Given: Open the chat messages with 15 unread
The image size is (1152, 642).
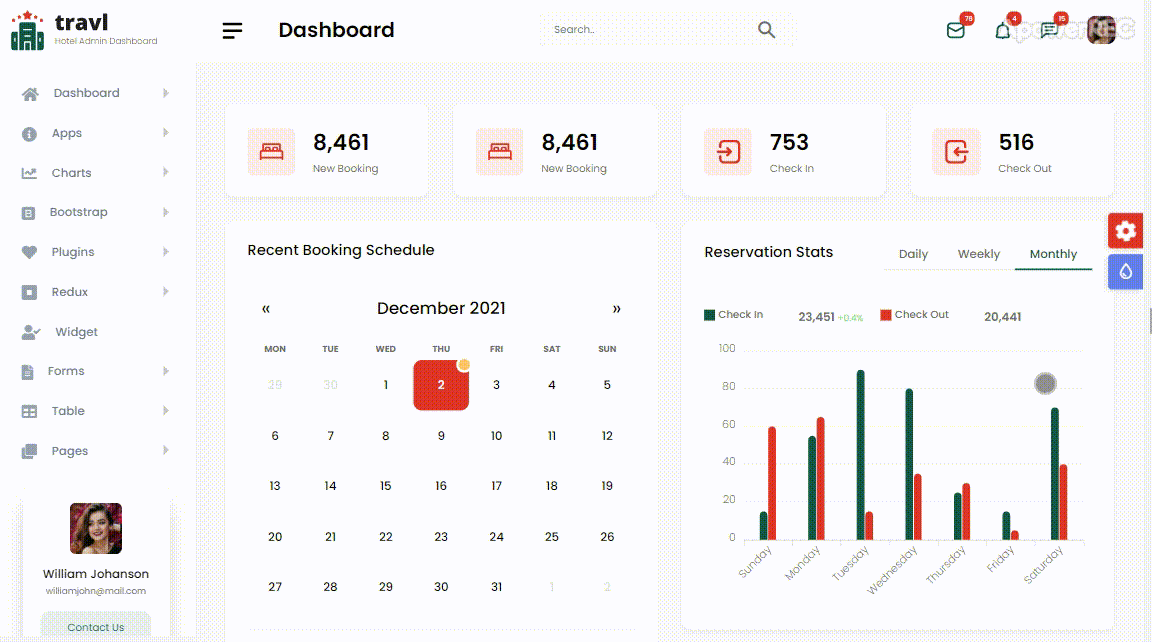Looking at the screenshot, I should tap(1048, 31).
